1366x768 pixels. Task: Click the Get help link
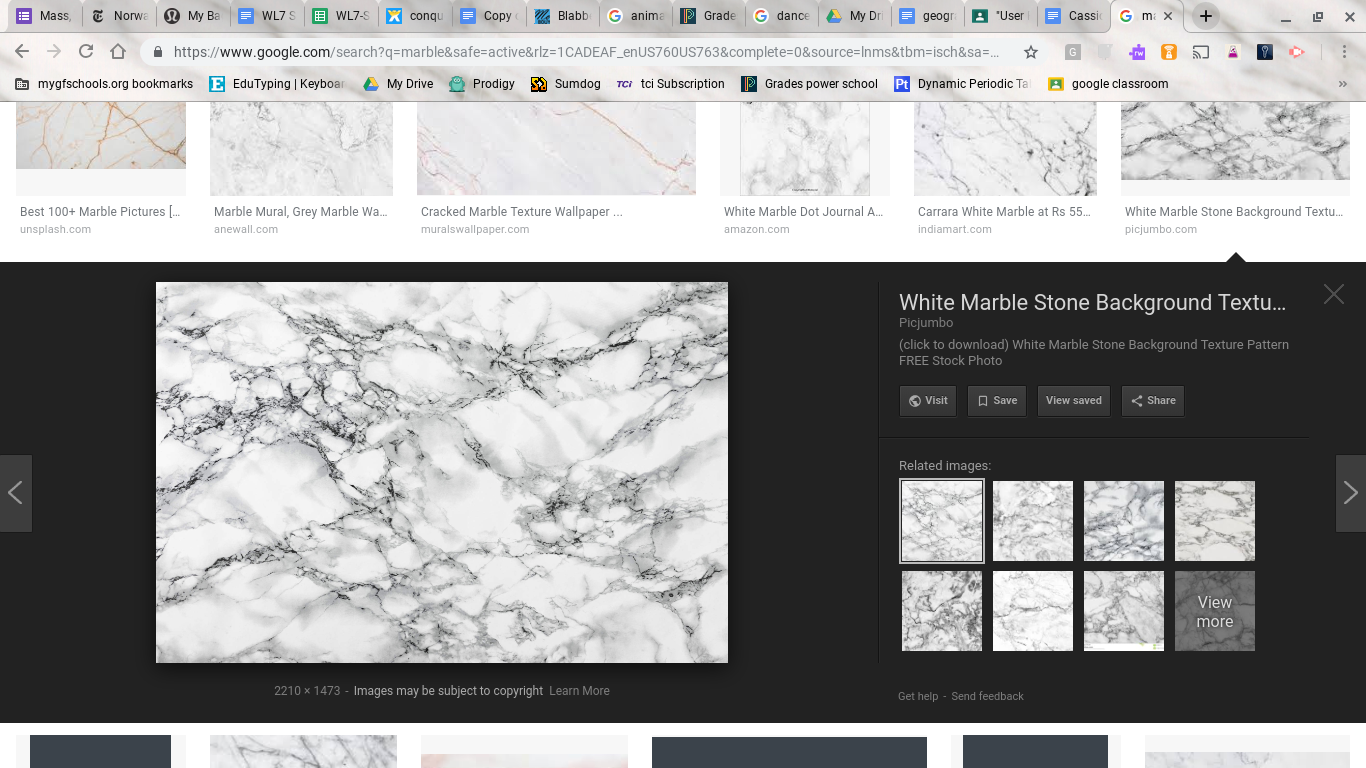918,696
